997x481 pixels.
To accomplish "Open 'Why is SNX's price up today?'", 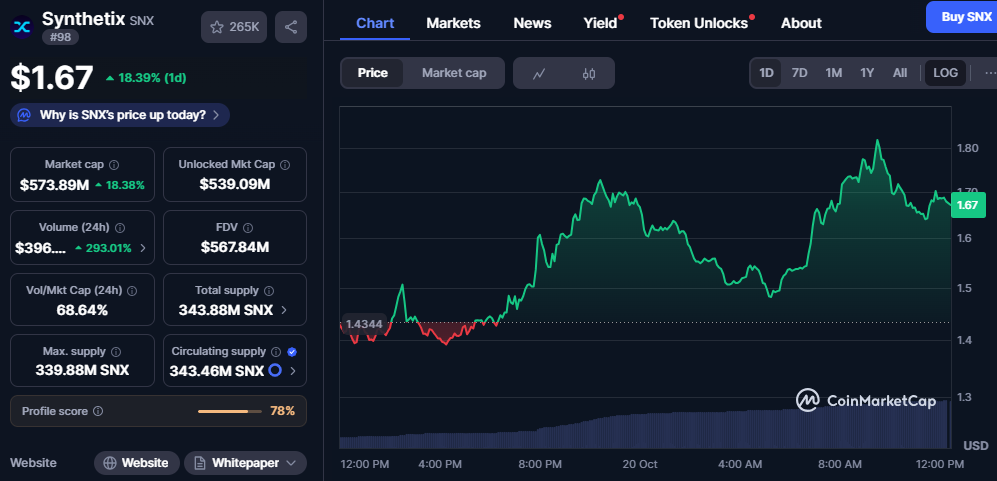I will pos(120,115).
